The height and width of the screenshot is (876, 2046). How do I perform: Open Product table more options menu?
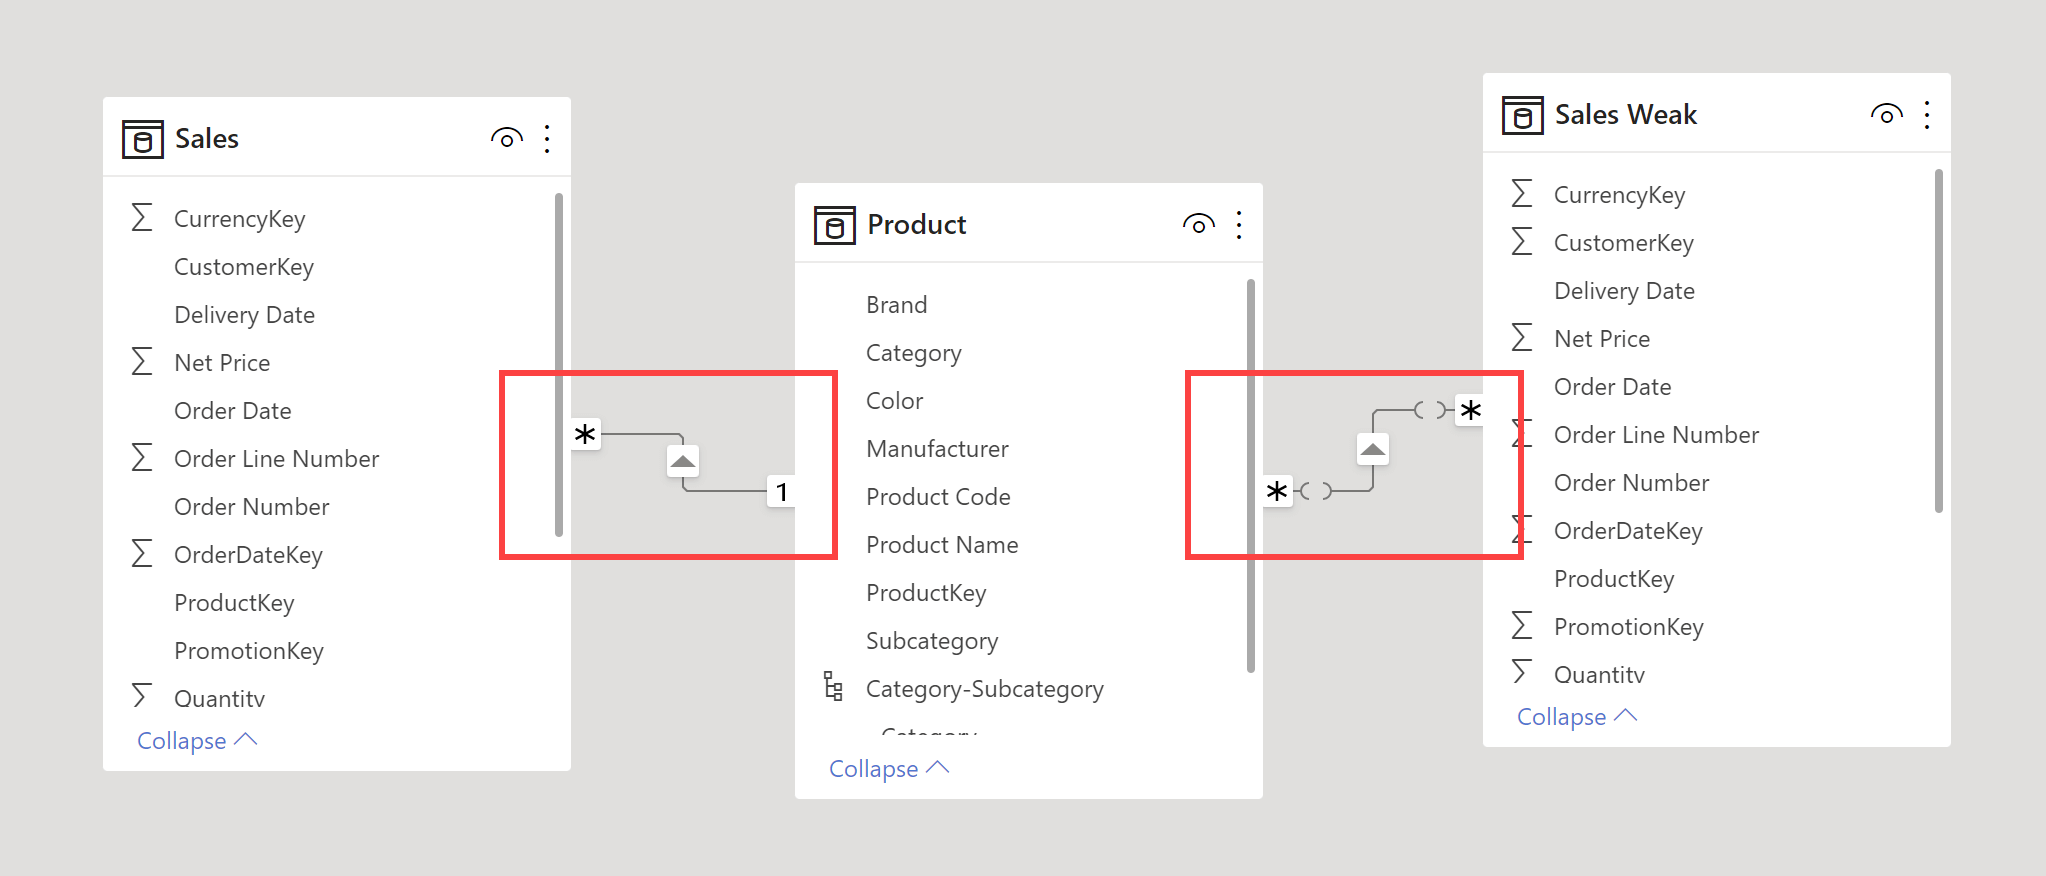click(1239, 225)
